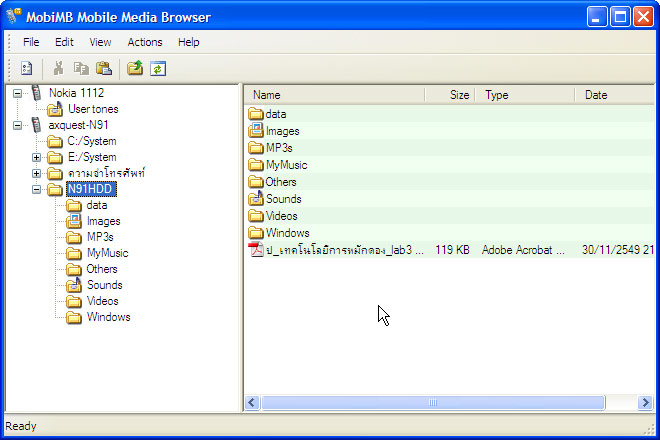
Task: Expand the E:/System folder node
Action: pyautogui.click(x=37, y=157)
